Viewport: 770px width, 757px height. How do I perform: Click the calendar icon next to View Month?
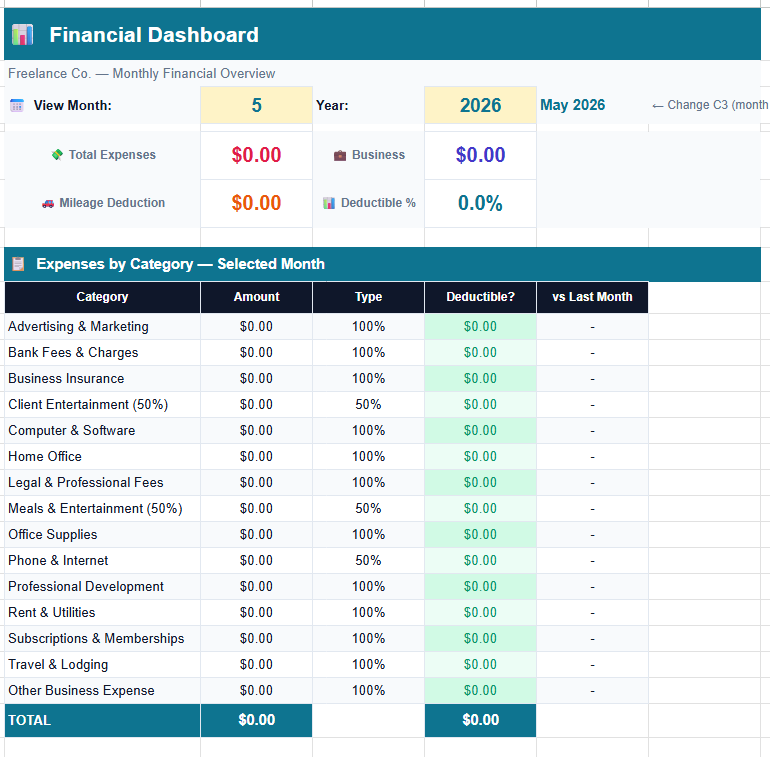17,105
